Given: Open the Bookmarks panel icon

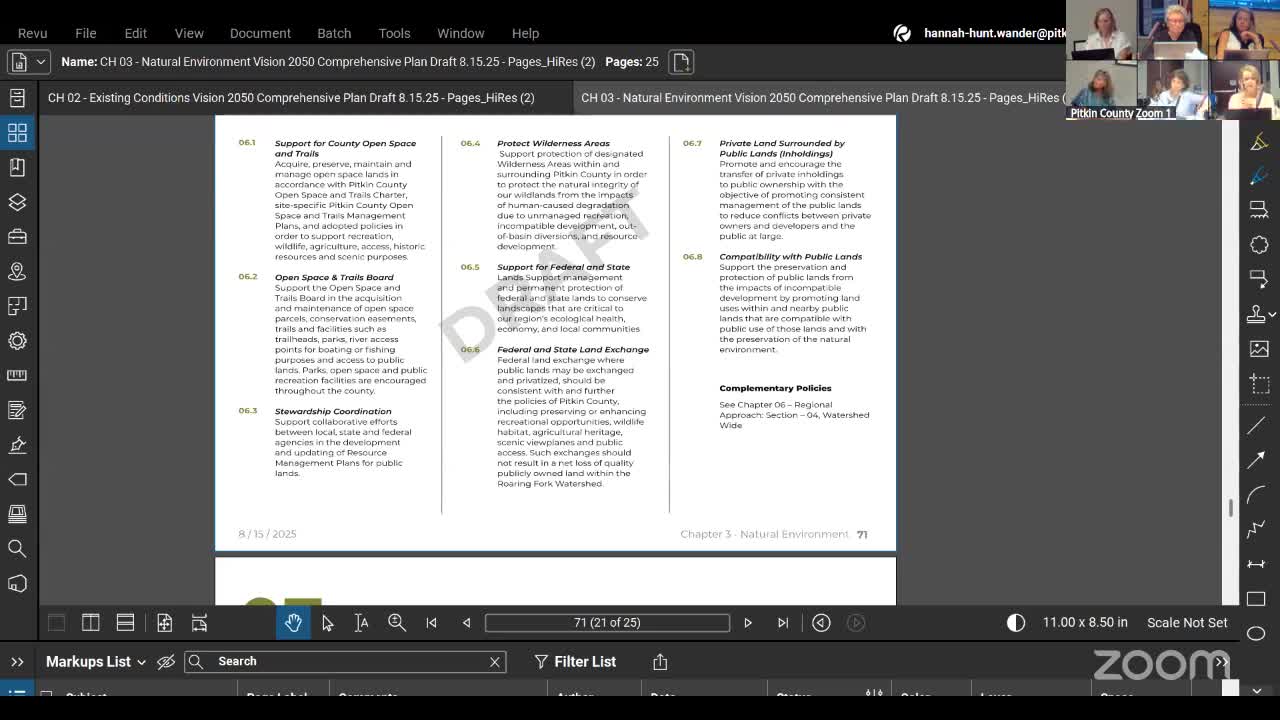Looking at the screenshot, I should point(17,167).
